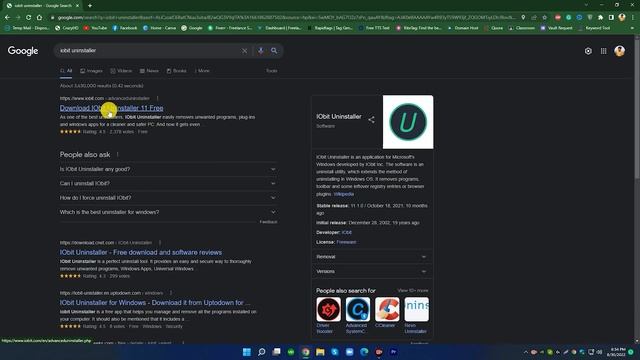Open the taskbar clock and date
The image size is (640, 360).
click(616, 352)
